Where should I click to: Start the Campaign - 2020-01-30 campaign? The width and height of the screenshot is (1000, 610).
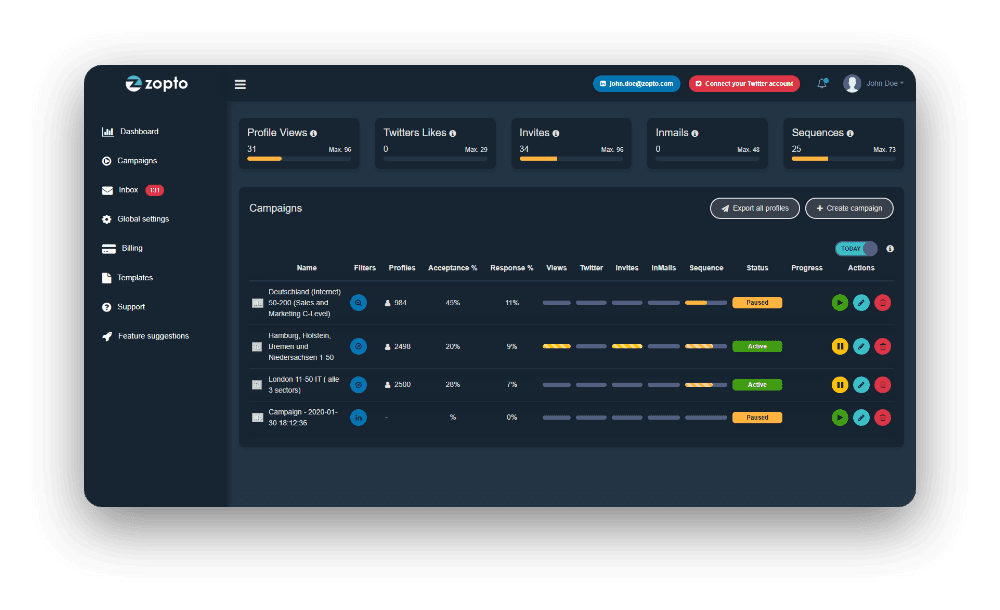tap(839, 417)
